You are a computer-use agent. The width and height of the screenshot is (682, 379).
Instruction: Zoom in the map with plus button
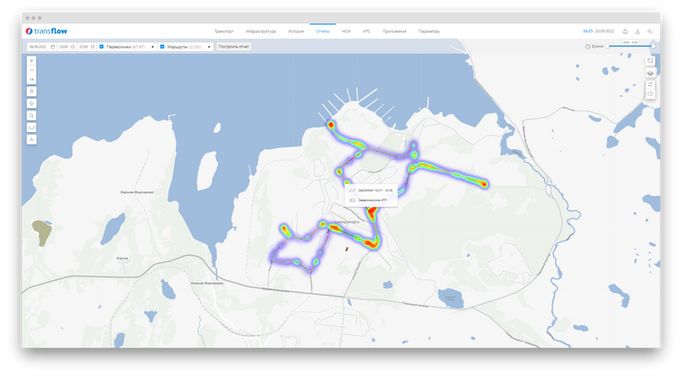(x=31, y=61)
